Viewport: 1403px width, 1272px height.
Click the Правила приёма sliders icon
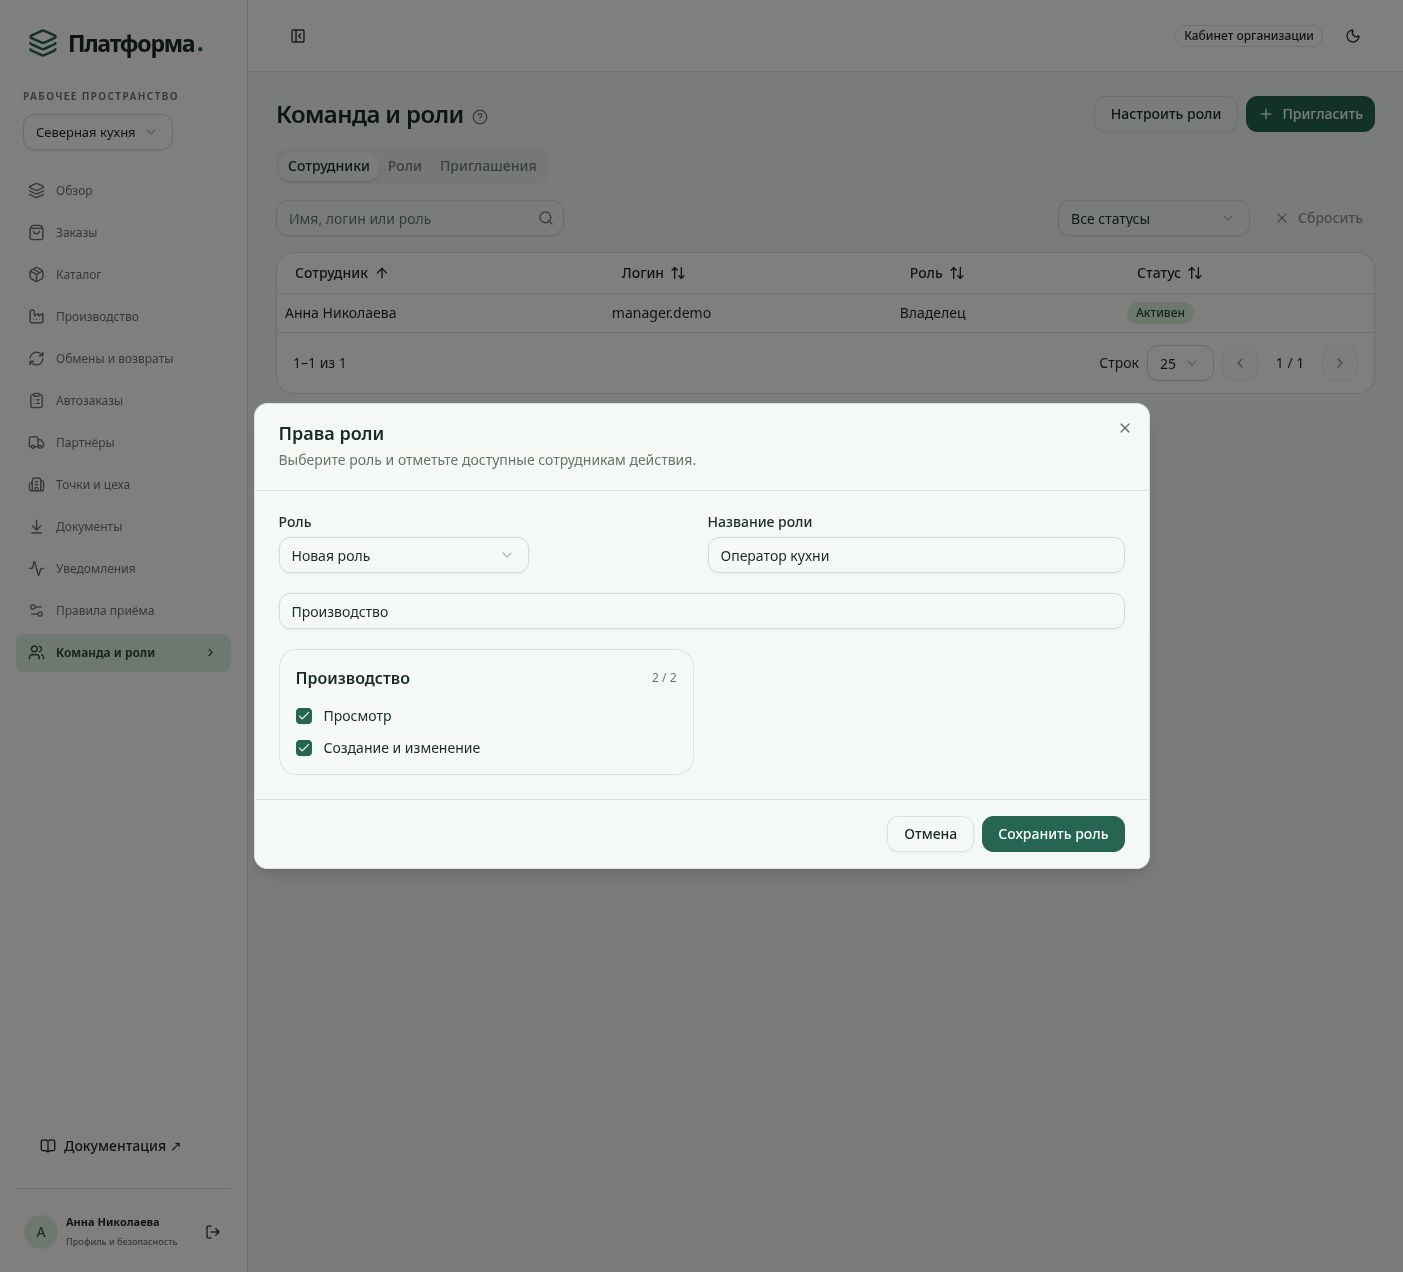(x=37, y=610)
